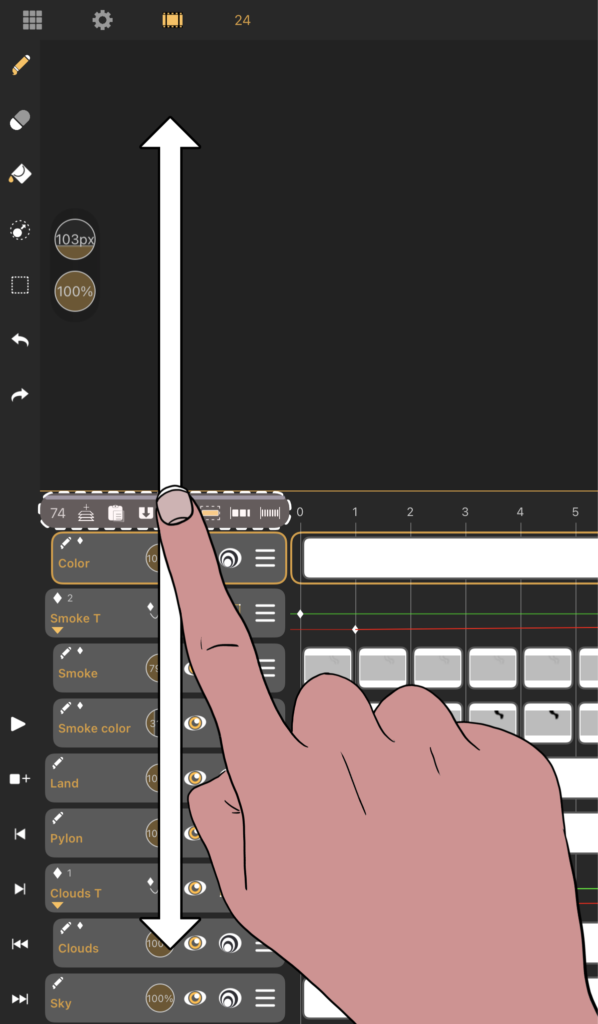Play the animation

pos(19,724)
